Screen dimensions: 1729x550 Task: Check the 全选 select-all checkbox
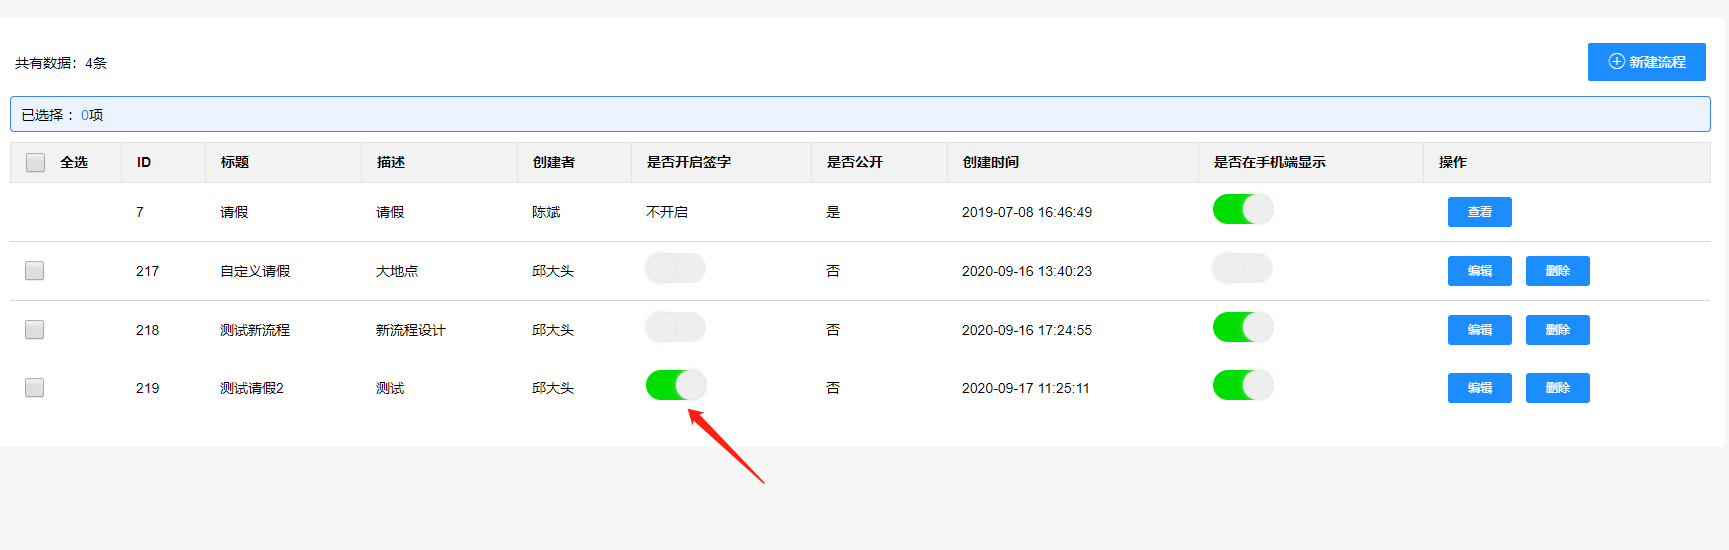point(35,162)
